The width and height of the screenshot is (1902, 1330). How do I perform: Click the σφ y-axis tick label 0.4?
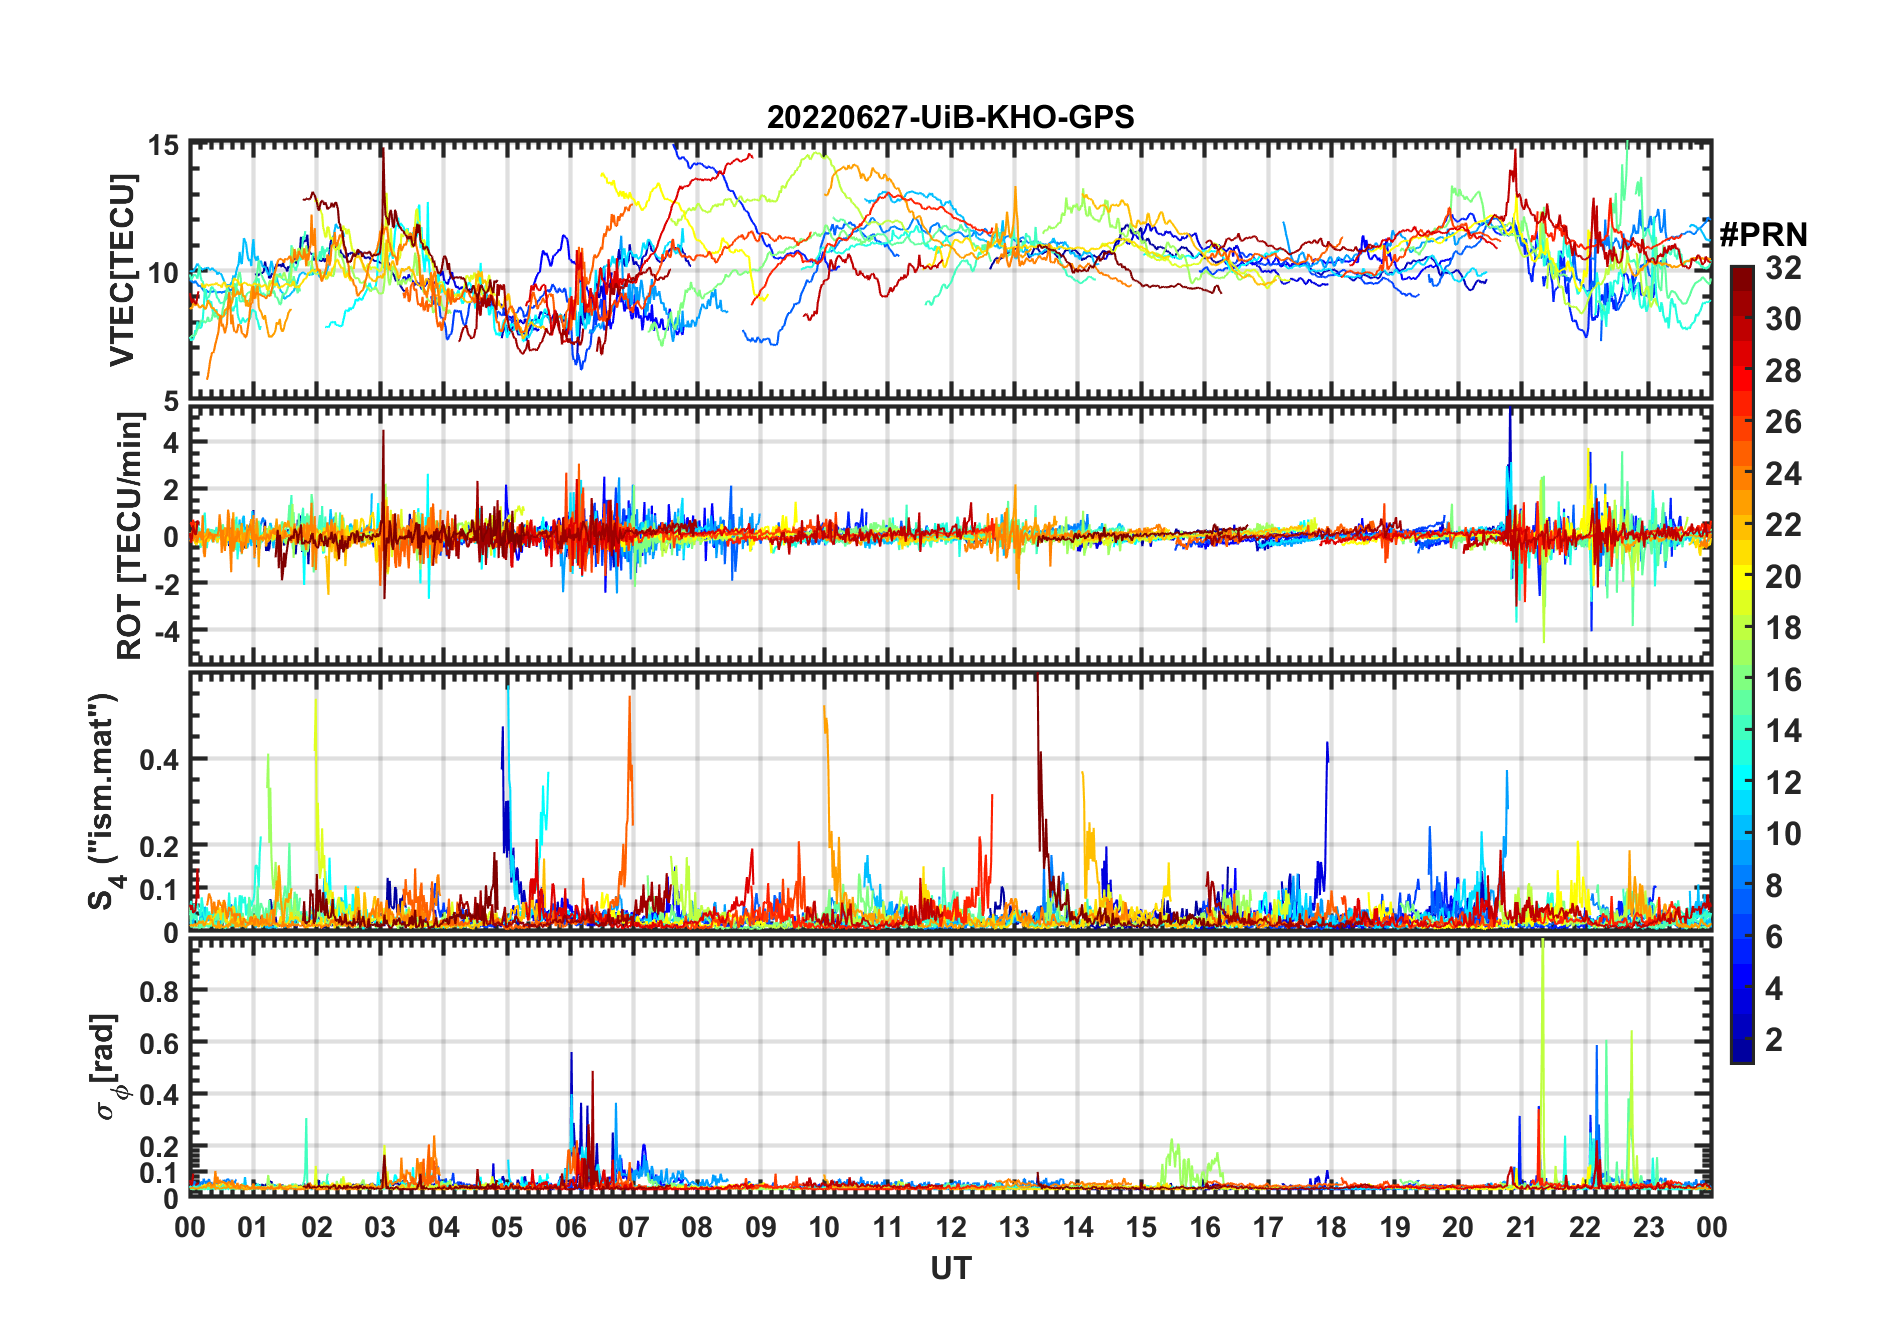pos(159,1094)
